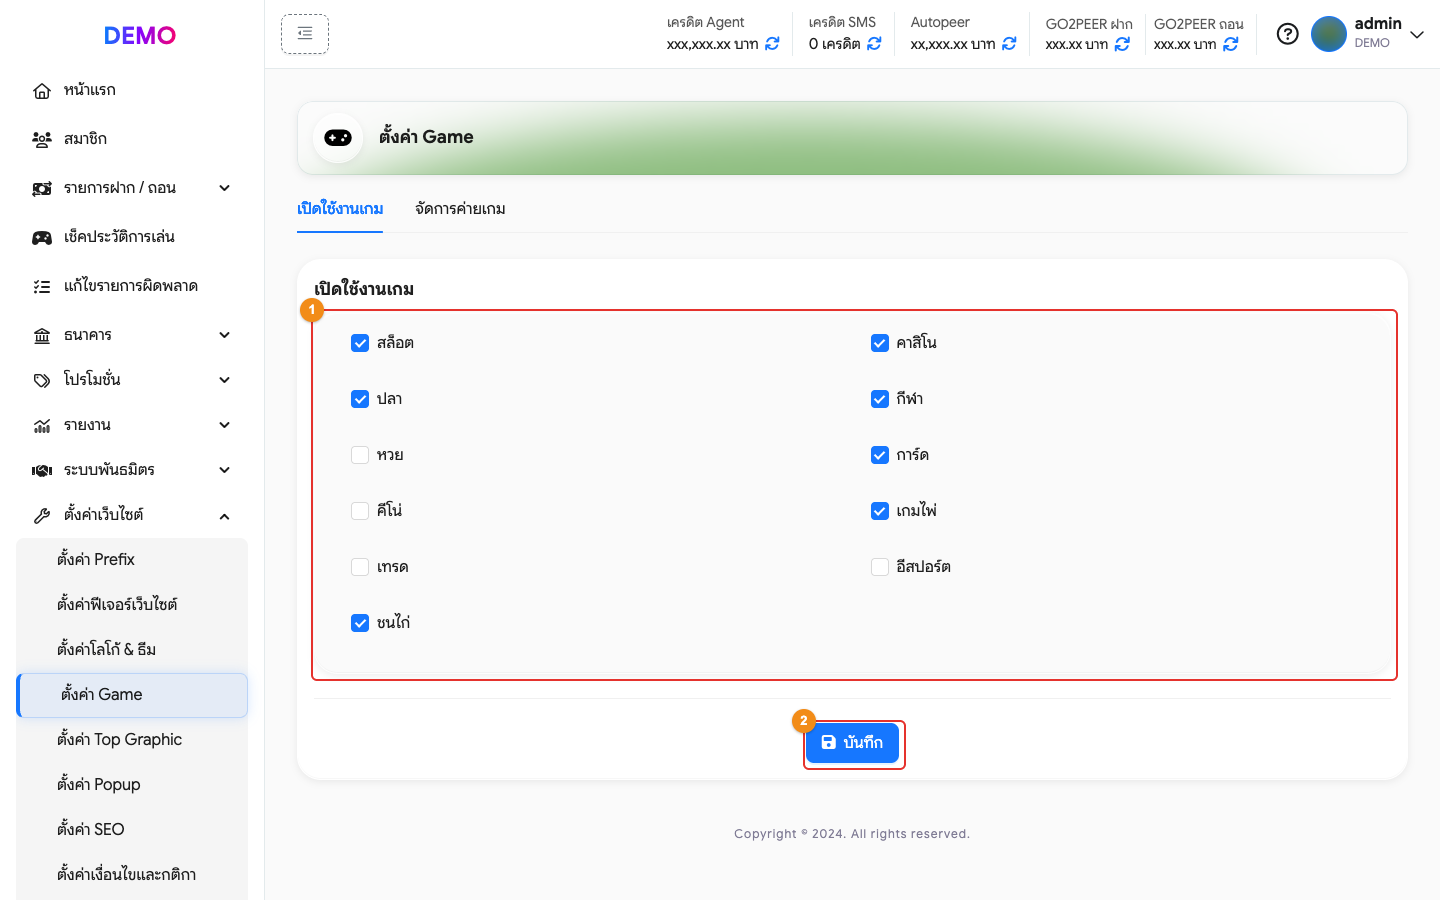Image resolution: width=1440 pixels, height=900 pixels.
Task: Go to ตั้งค่า Popup page
Action: click(132, 785)
